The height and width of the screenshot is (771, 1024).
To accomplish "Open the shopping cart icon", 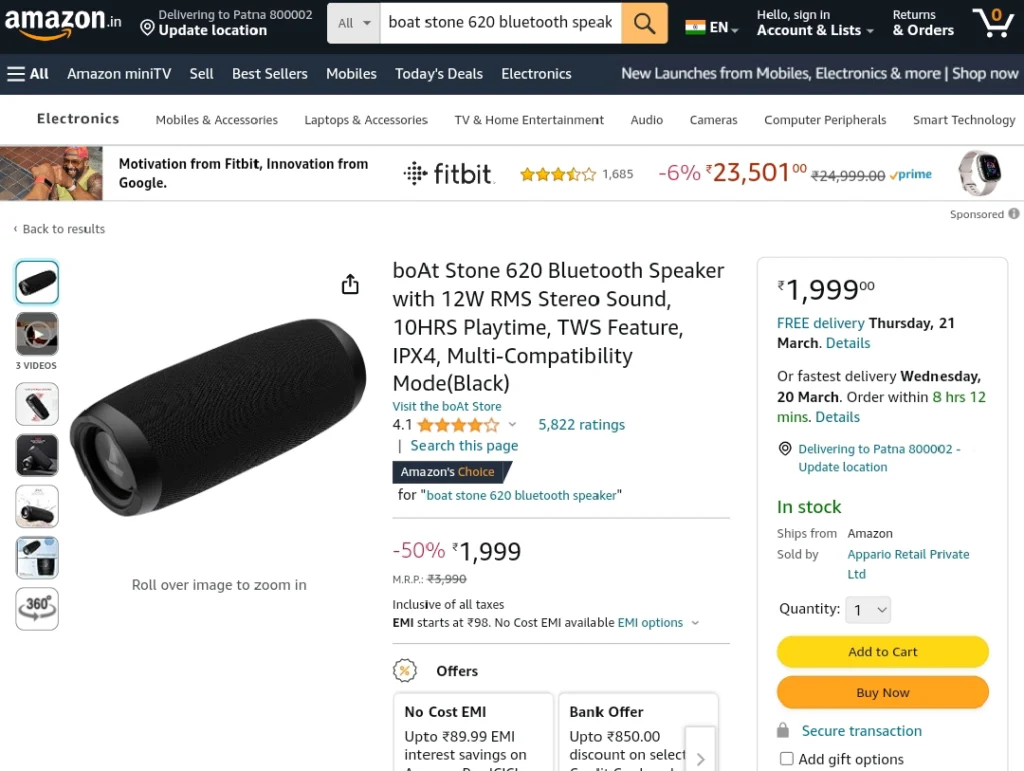I will [x=992, y=23].
